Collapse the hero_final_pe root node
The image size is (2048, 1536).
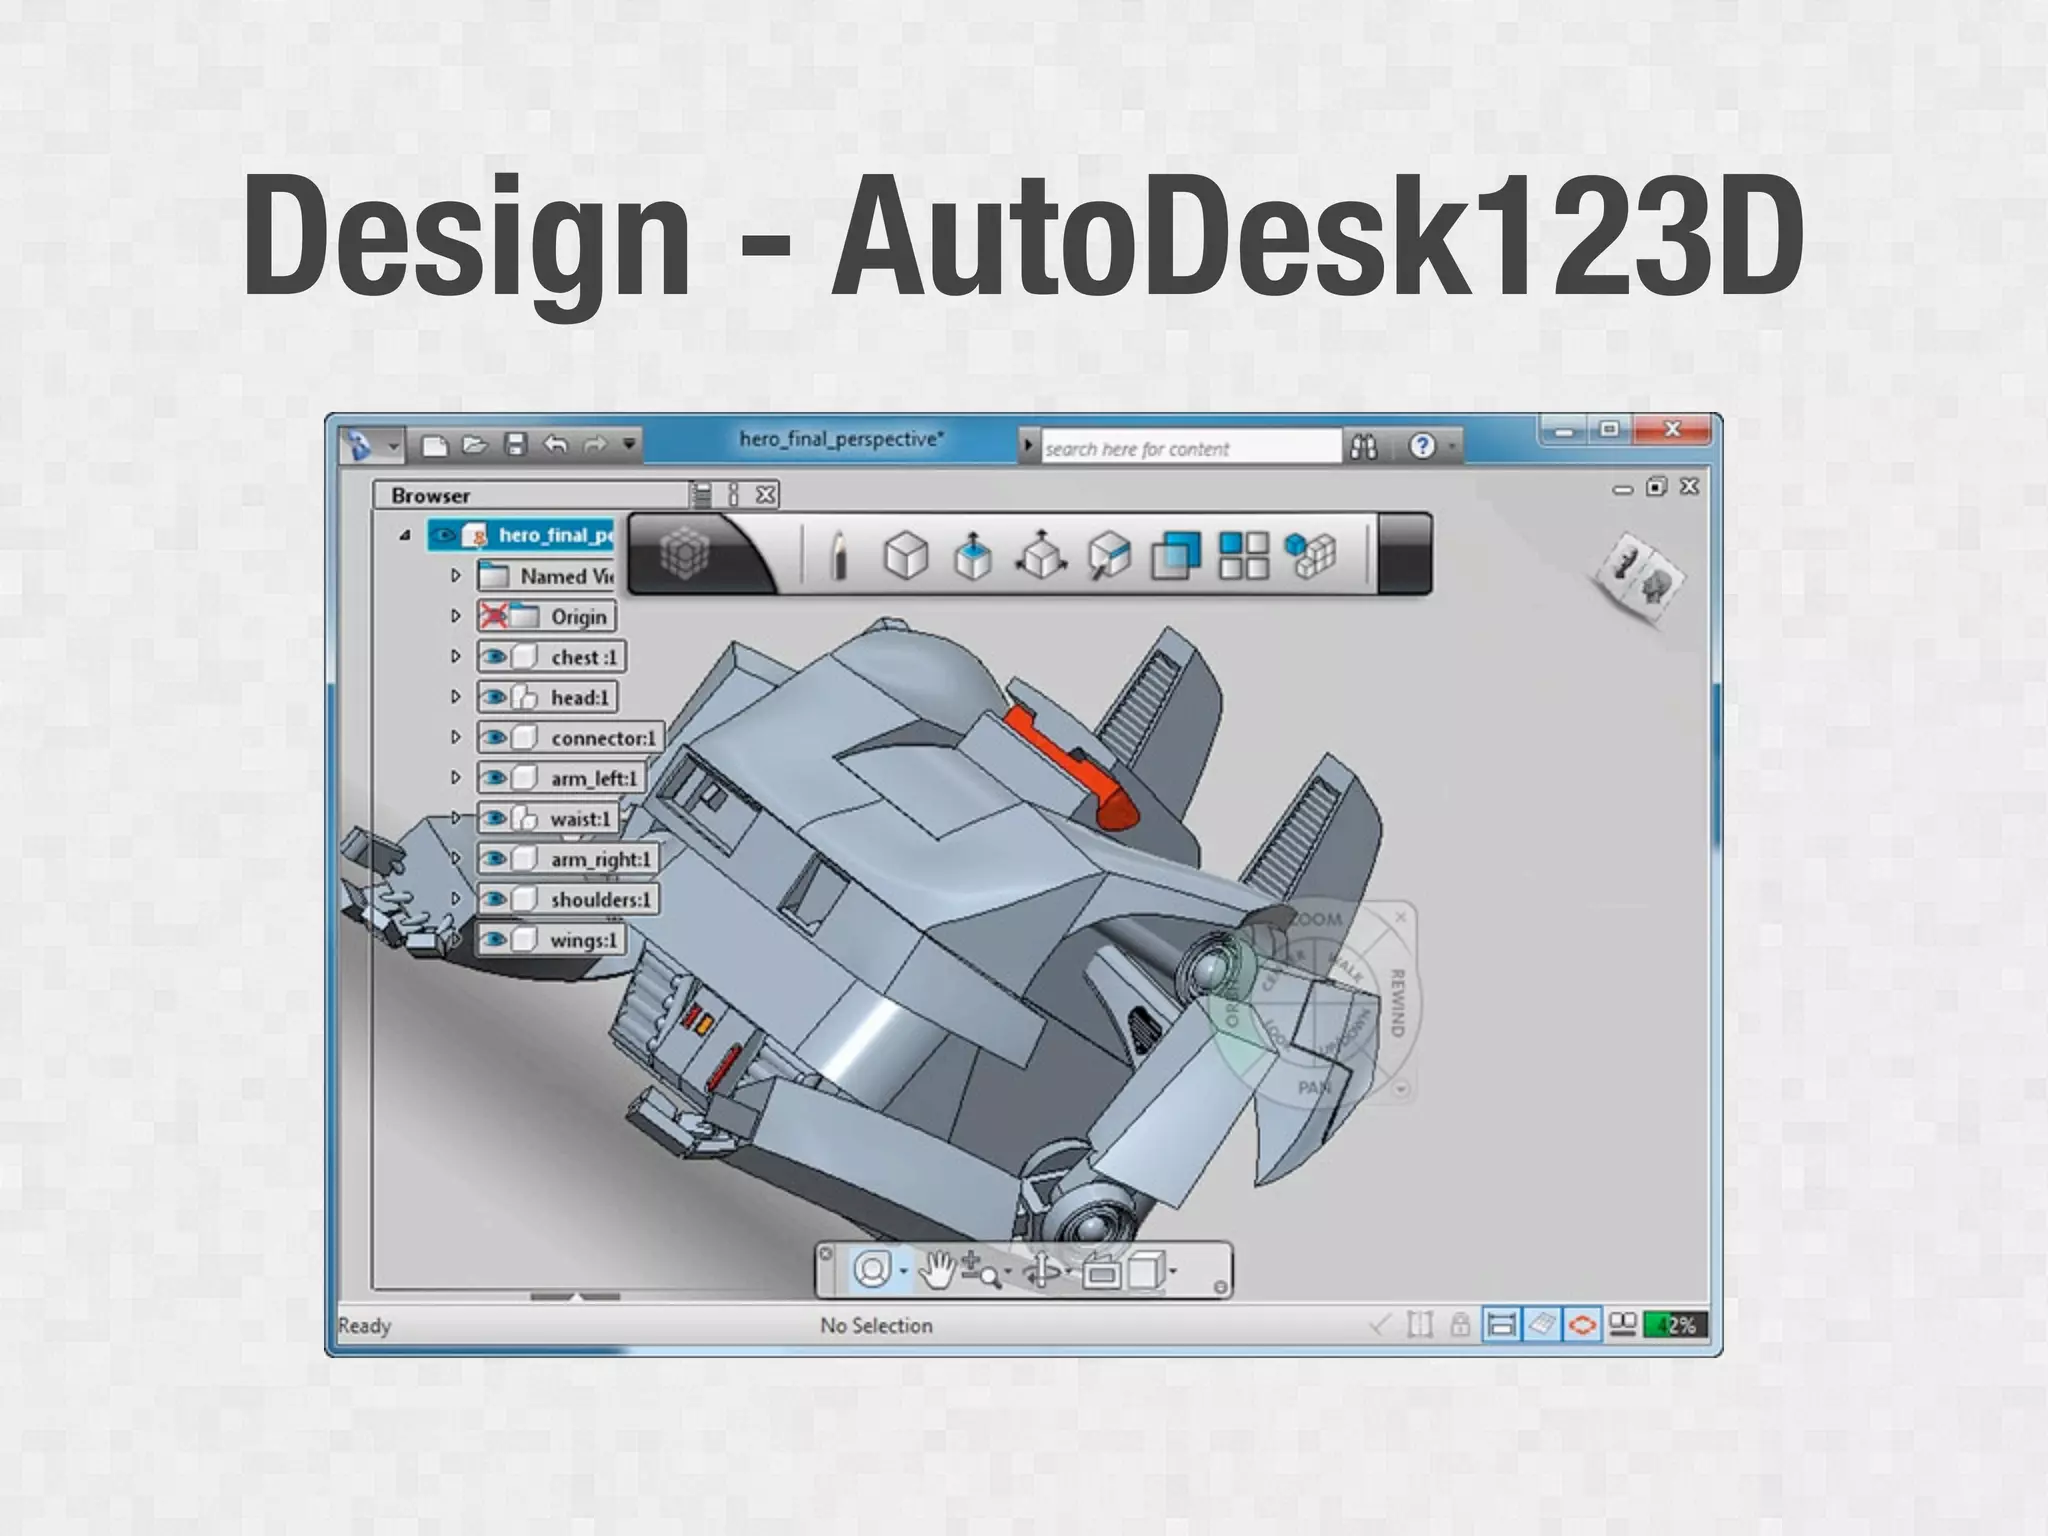(405, 535)
